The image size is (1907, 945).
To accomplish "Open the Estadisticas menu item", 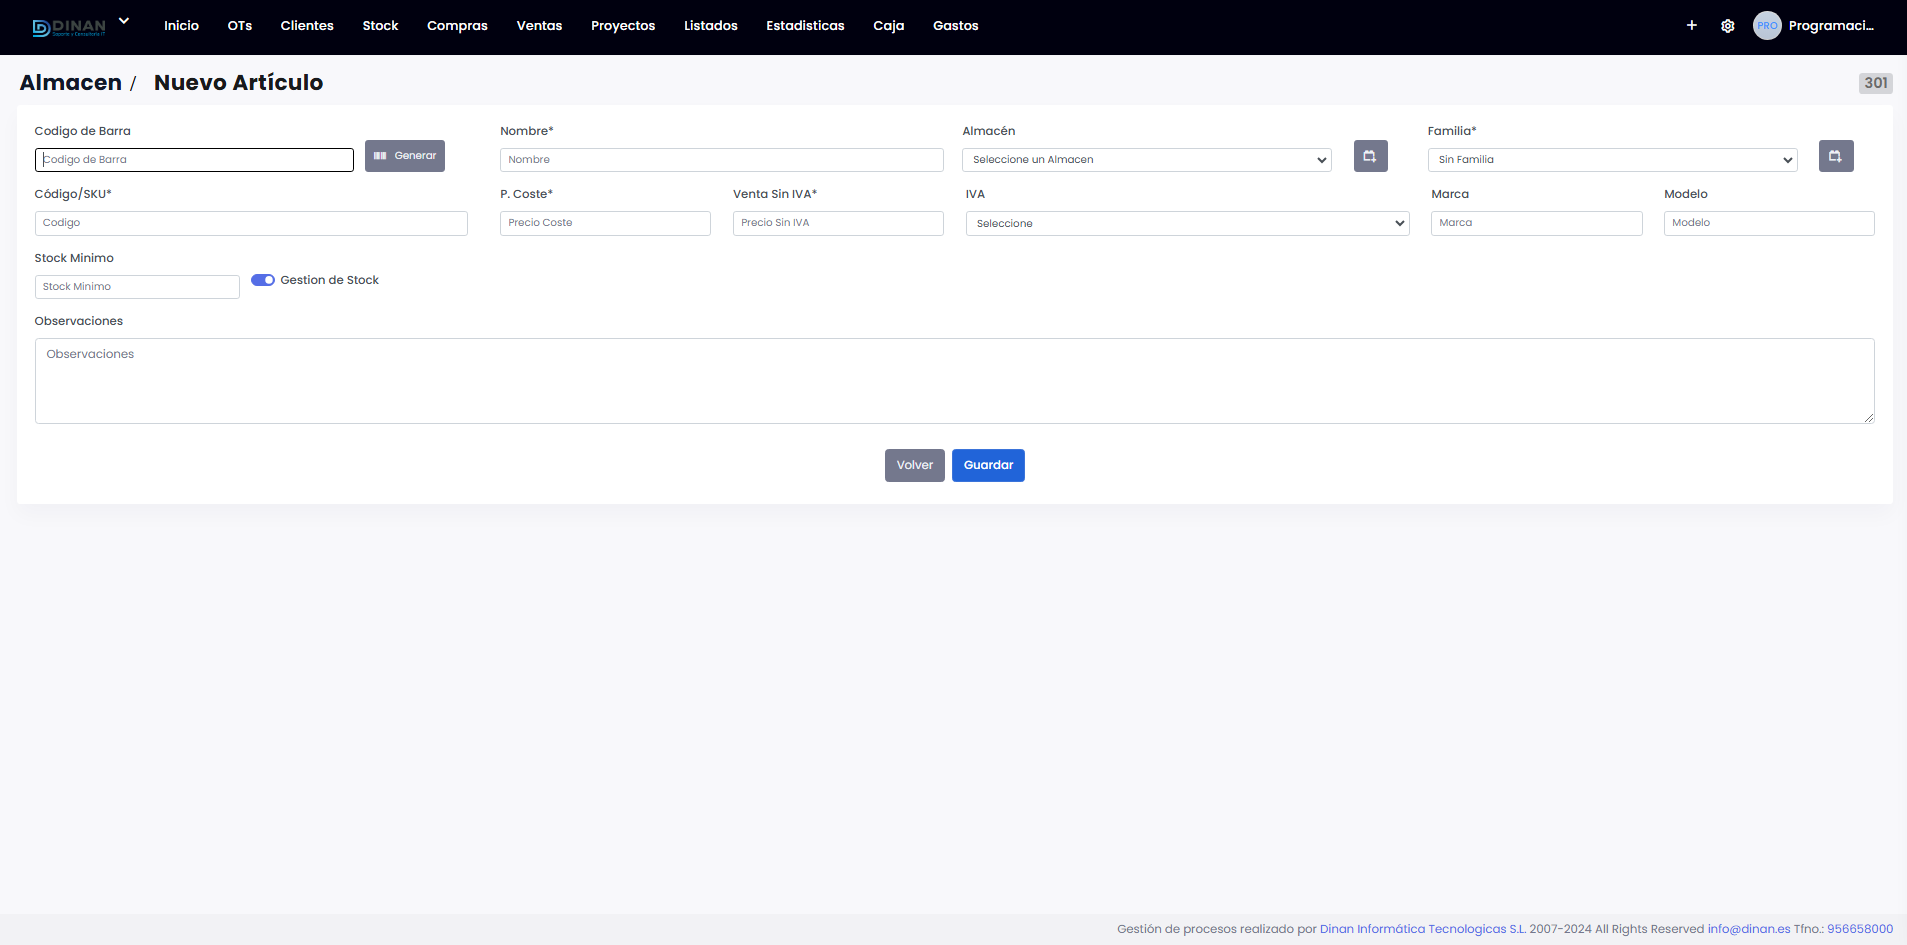I will tap(805, 26).
